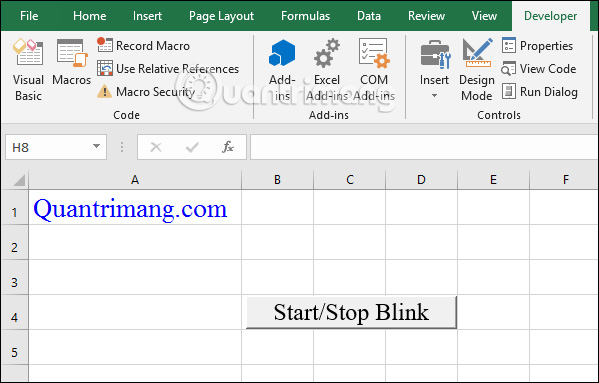Click the formula bar resize dots handle
This screenshot has height=383, width=599.
[122, 147]
